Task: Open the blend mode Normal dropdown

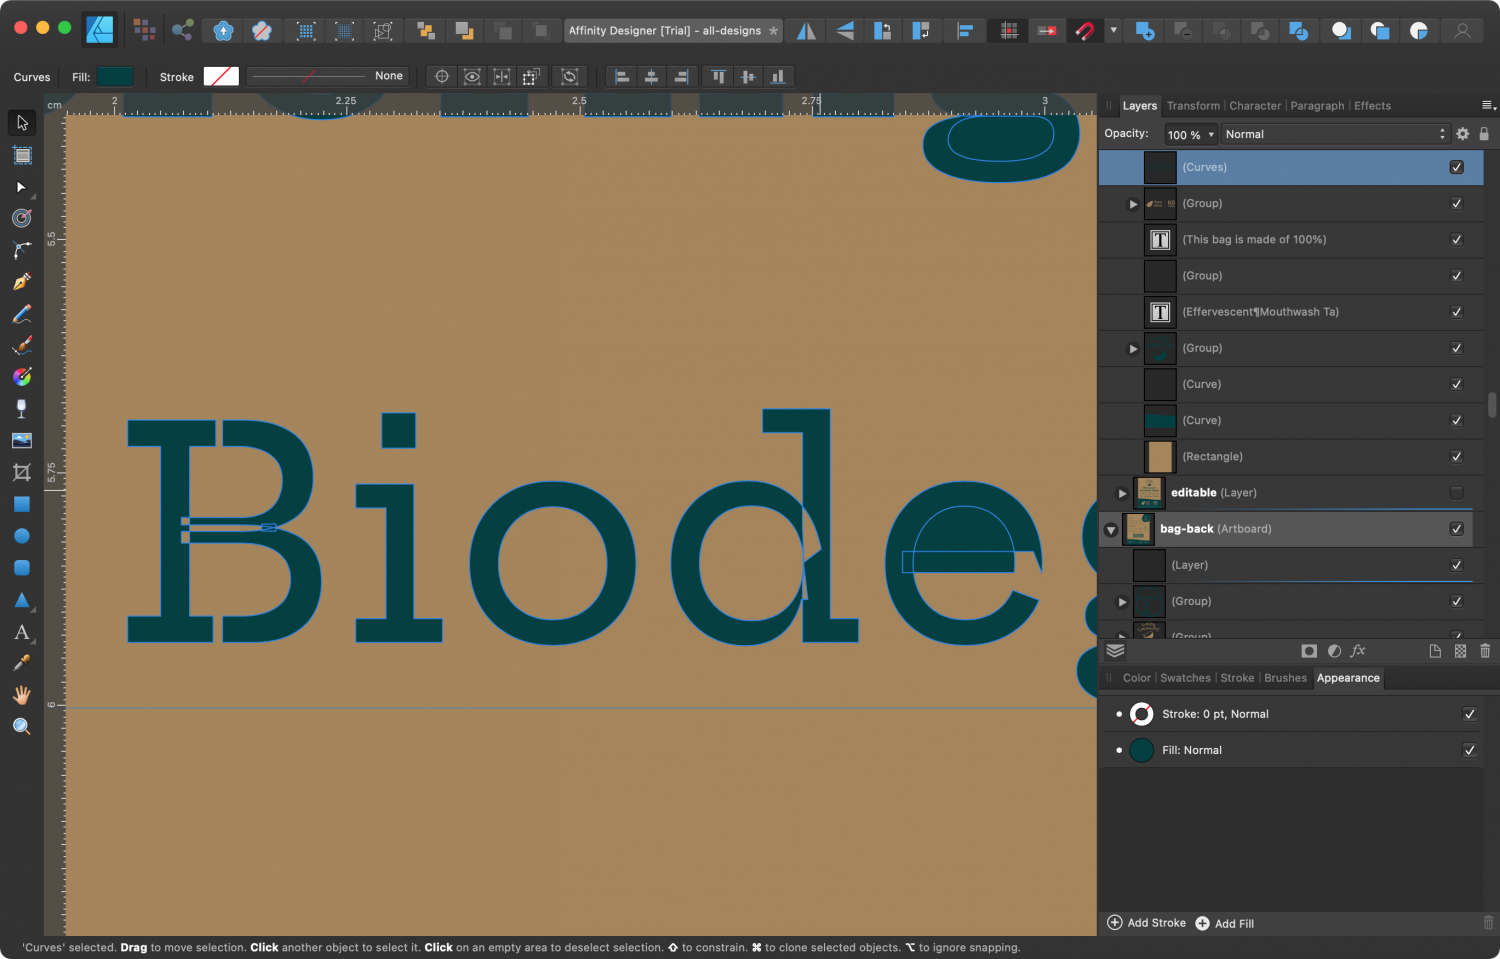Action: pos(1335,133)
